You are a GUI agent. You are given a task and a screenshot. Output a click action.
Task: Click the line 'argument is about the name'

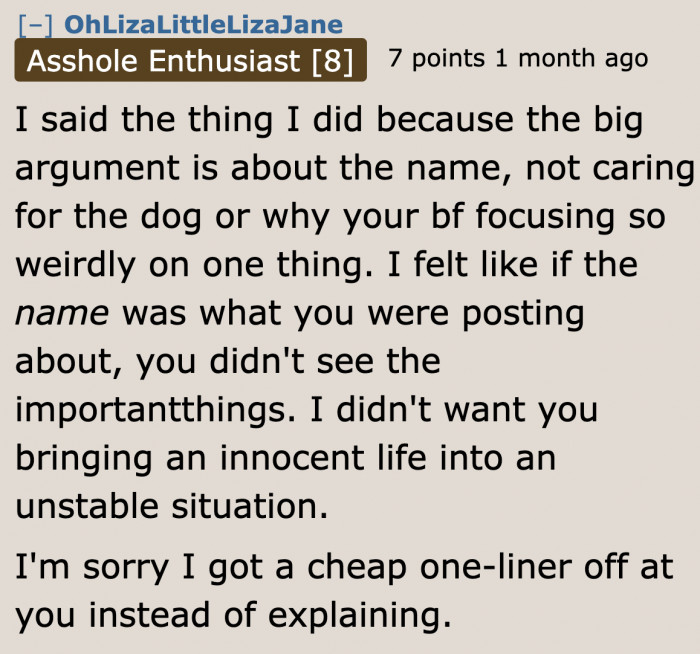click(354, 170)
